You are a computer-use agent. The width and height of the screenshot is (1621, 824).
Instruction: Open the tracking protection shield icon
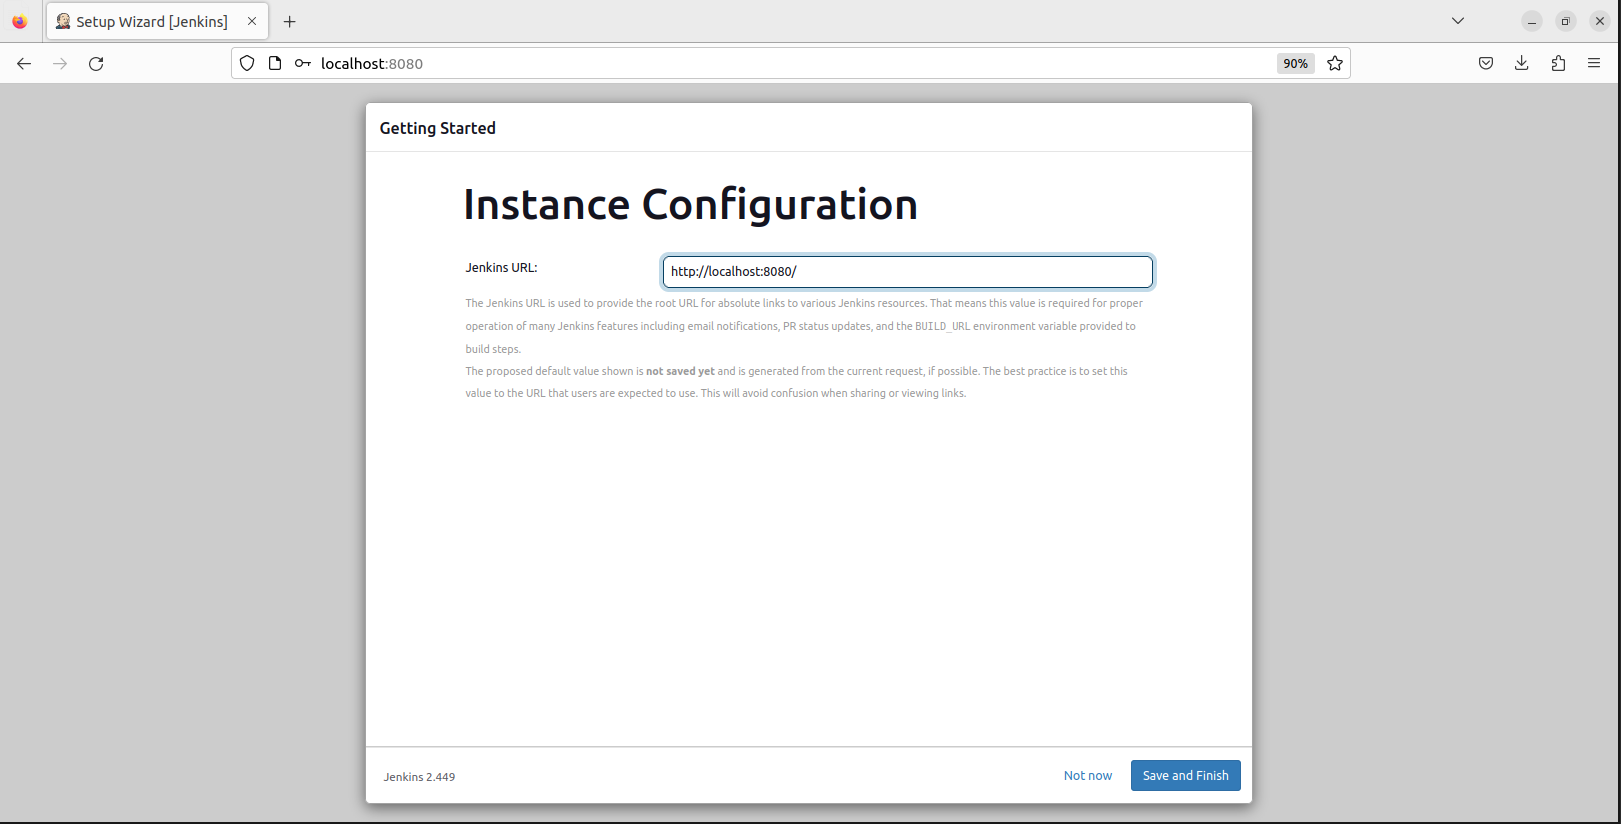point(247,64)
